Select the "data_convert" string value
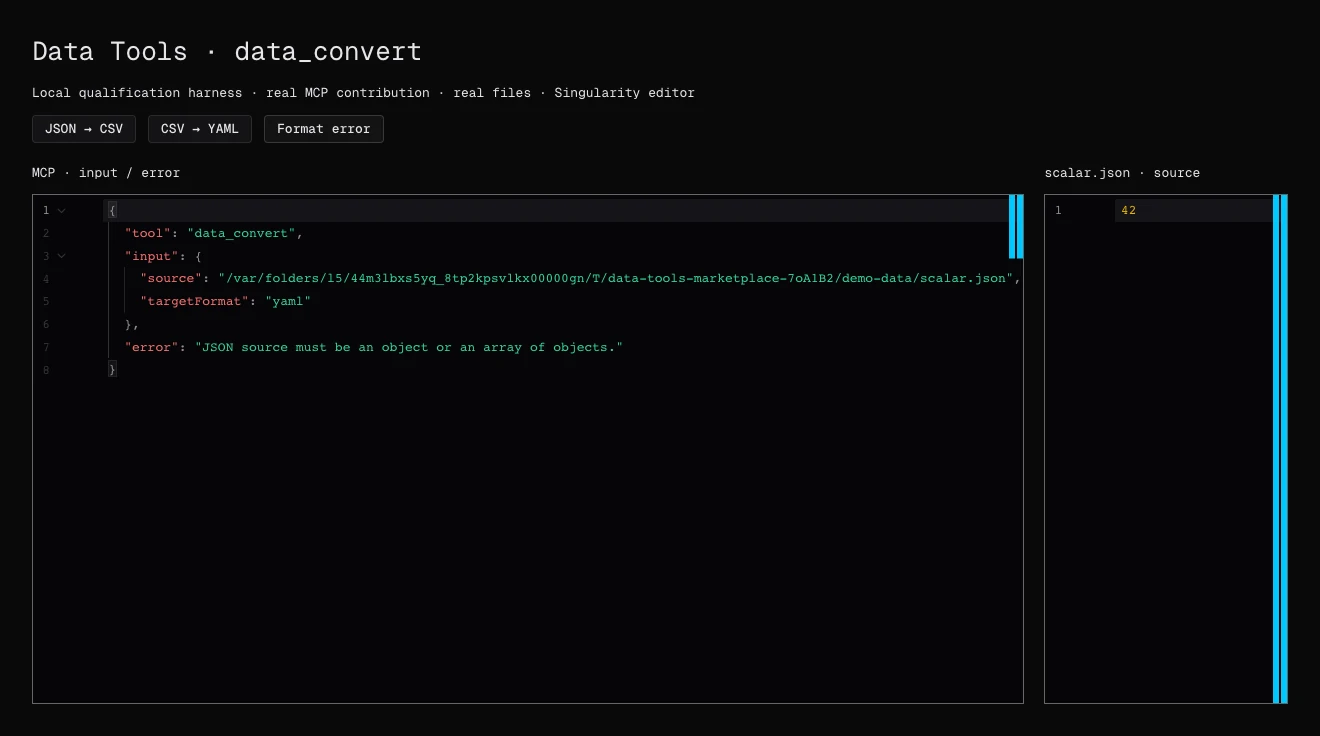 pos(241,233)
